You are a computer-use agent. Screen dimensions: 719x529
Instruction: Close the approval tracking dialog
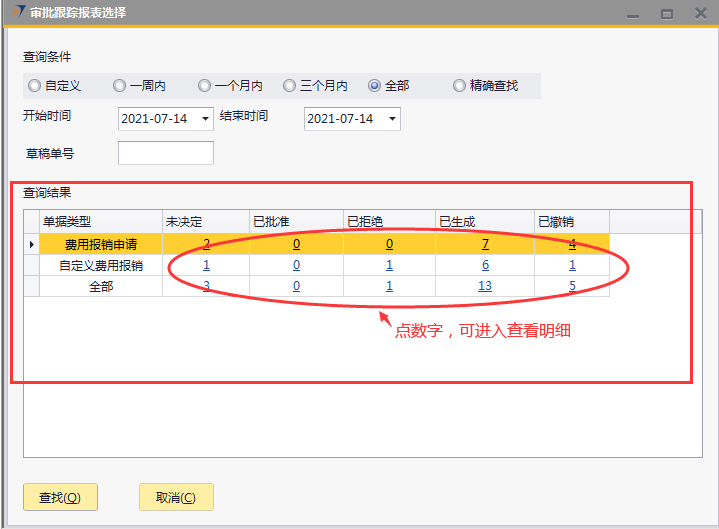point(700,14)
